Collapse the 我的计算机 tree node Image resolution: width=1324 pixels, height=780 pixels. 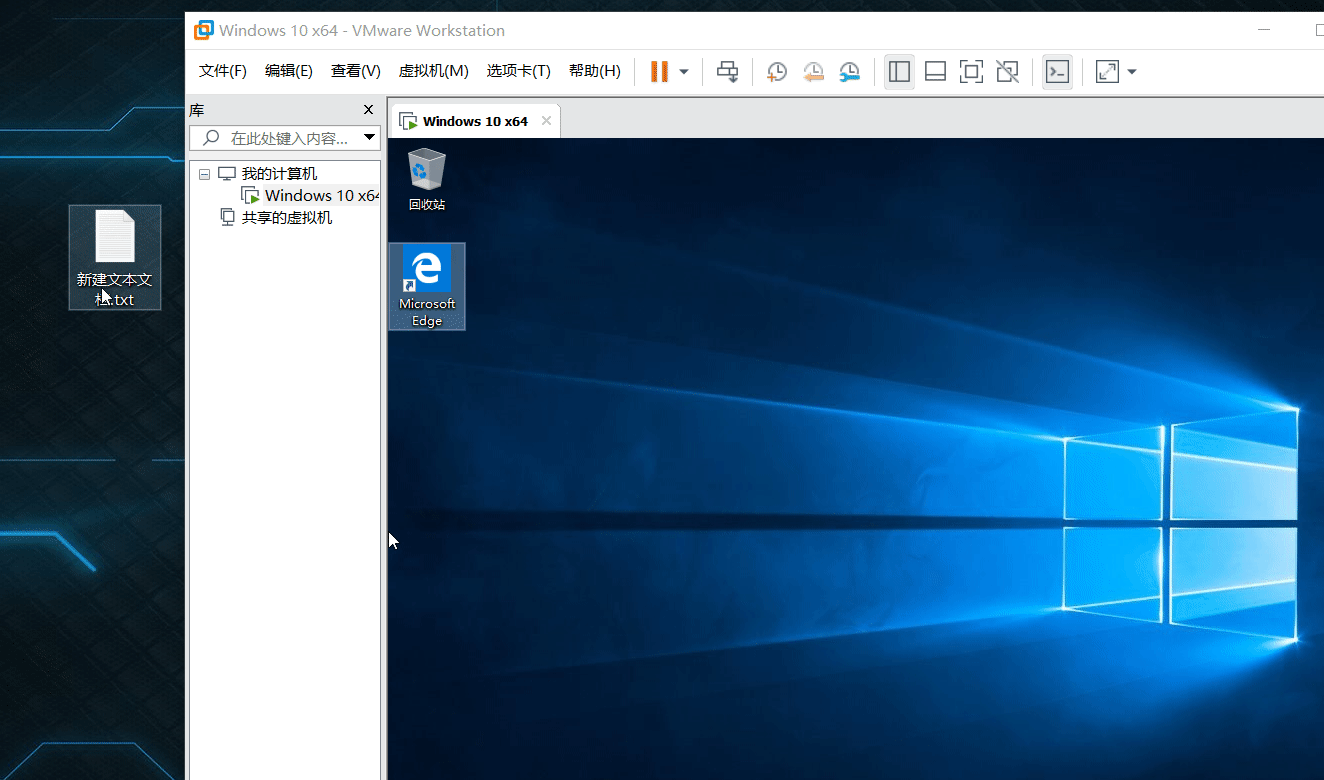204,173
